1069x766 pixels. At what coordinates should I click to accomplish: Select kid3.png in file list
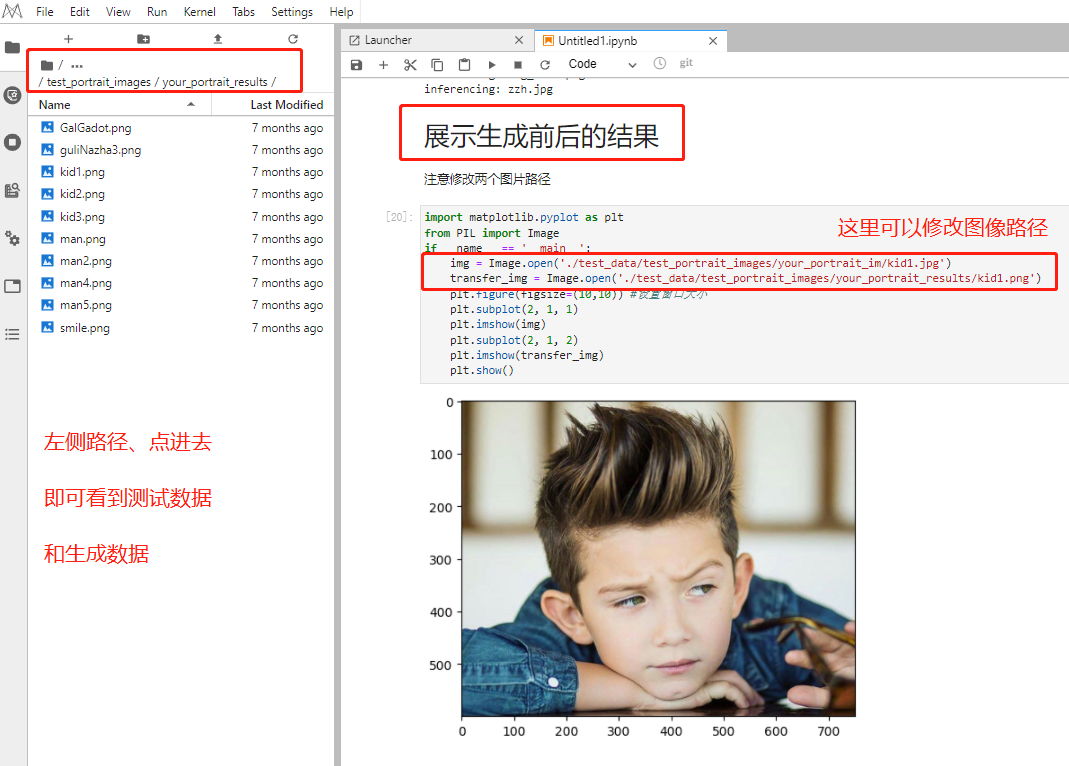point(181,217)
